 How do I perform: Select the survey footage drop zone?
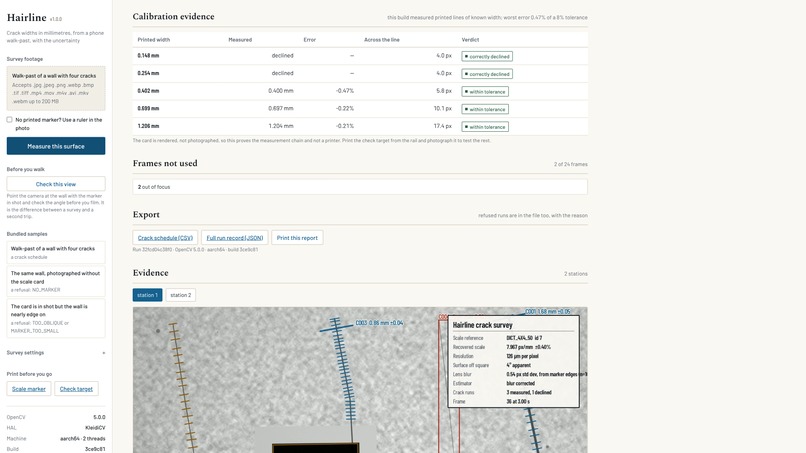click(56, 88)
